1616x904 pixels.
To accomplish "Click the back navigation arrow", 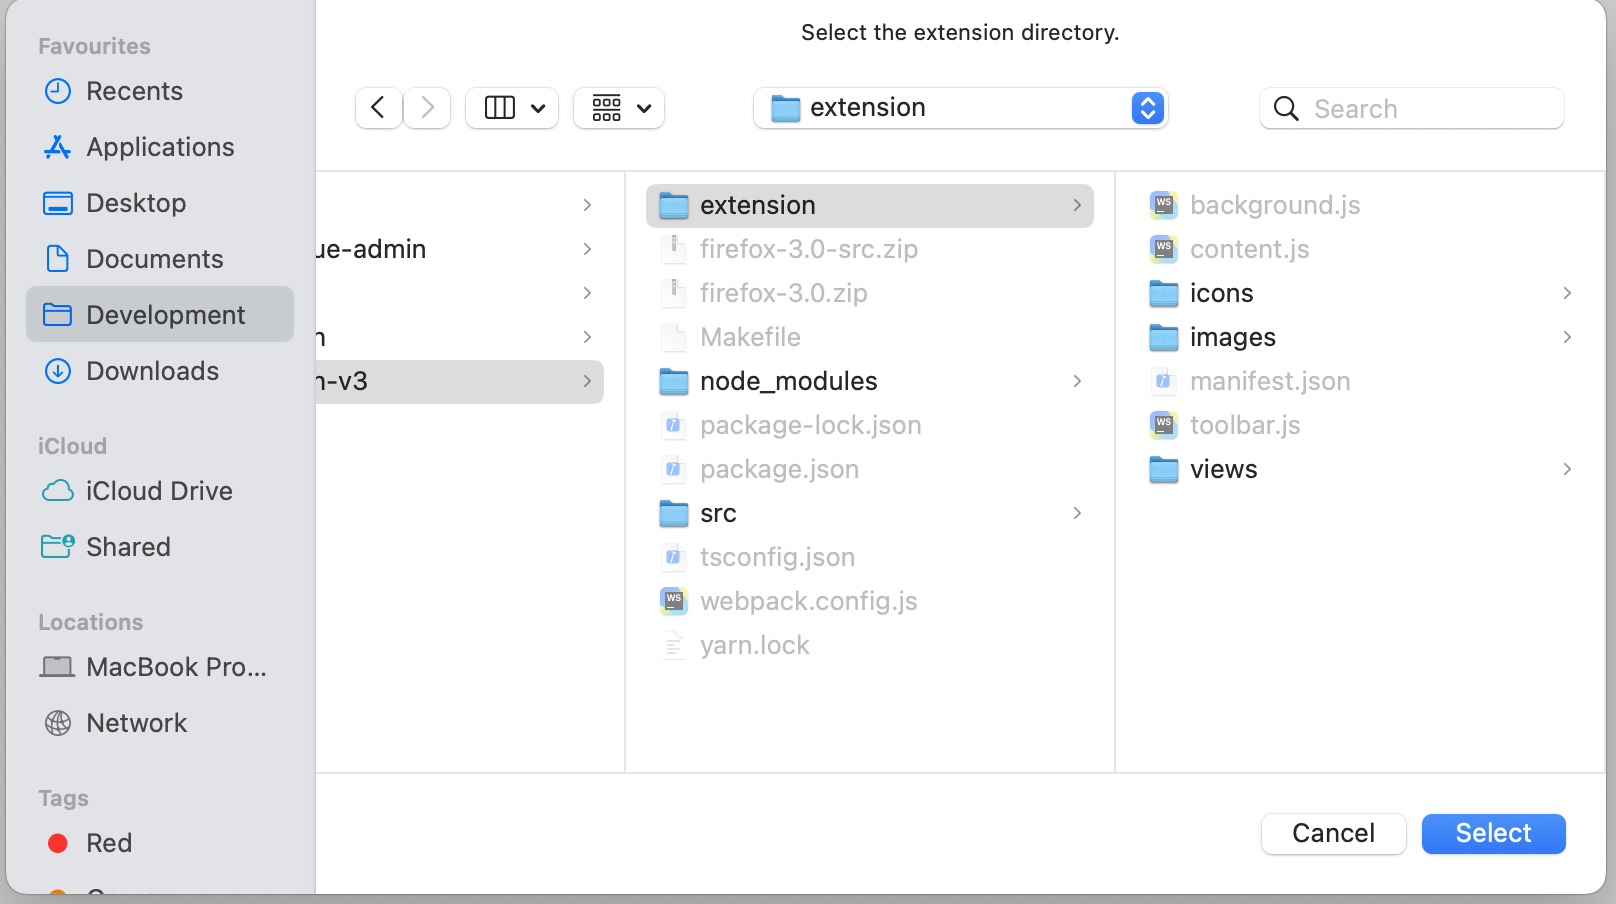I will [x=378, y=108].
